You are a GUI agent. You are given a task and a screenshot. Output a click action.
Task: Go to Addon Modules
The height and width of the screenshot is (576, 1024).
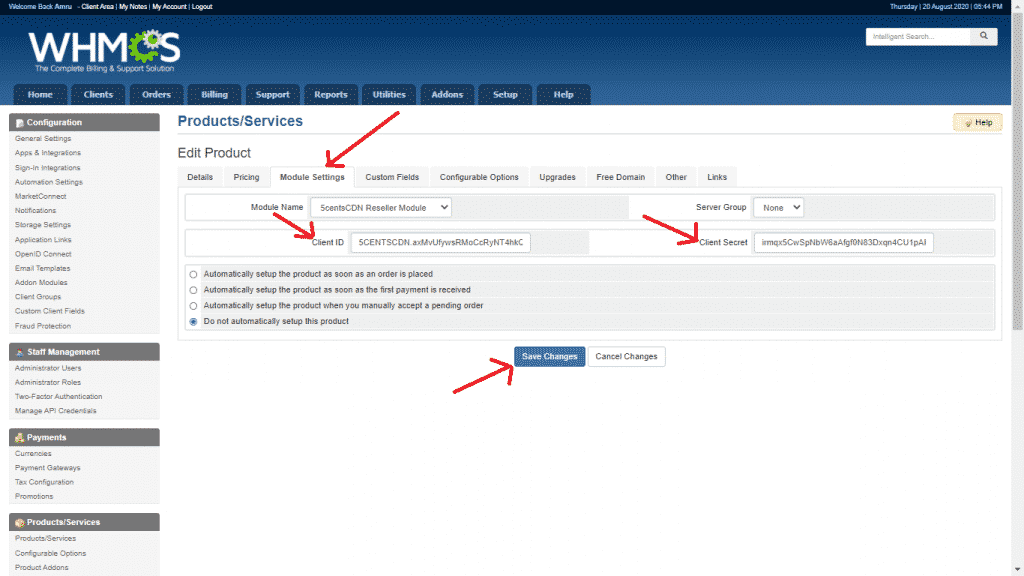coord(41,283)
